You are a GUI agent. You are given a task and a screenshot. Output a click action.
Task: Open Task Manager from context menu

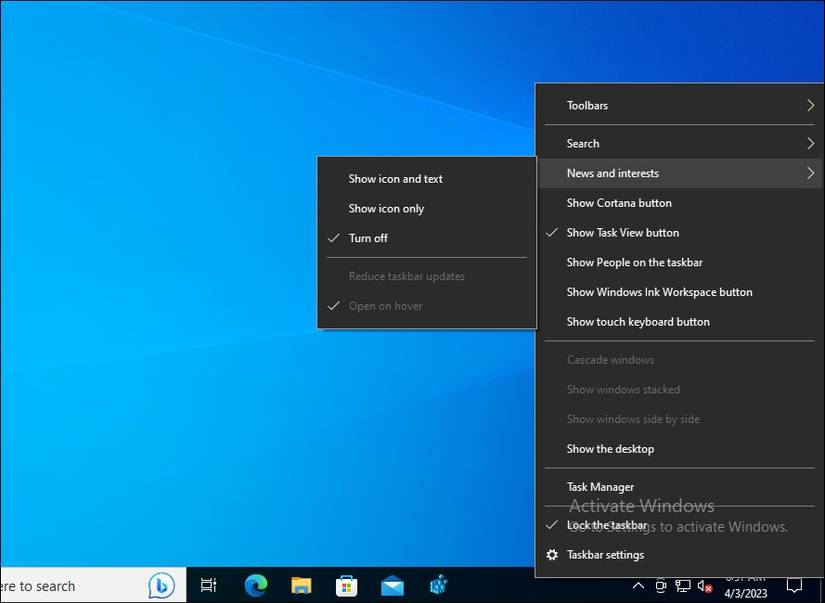click(680, 487)
